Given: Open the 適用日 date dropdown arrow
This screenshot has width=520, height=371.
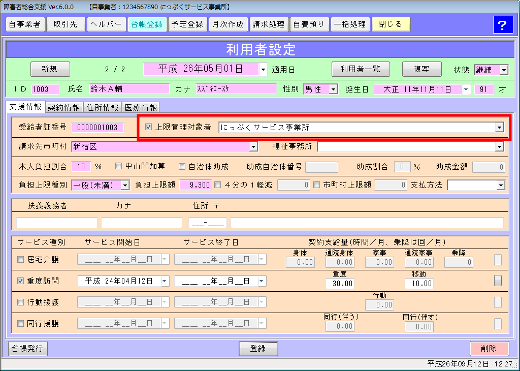Looking at the screenshot, I should pyautogui.click(x=263, y=70).
